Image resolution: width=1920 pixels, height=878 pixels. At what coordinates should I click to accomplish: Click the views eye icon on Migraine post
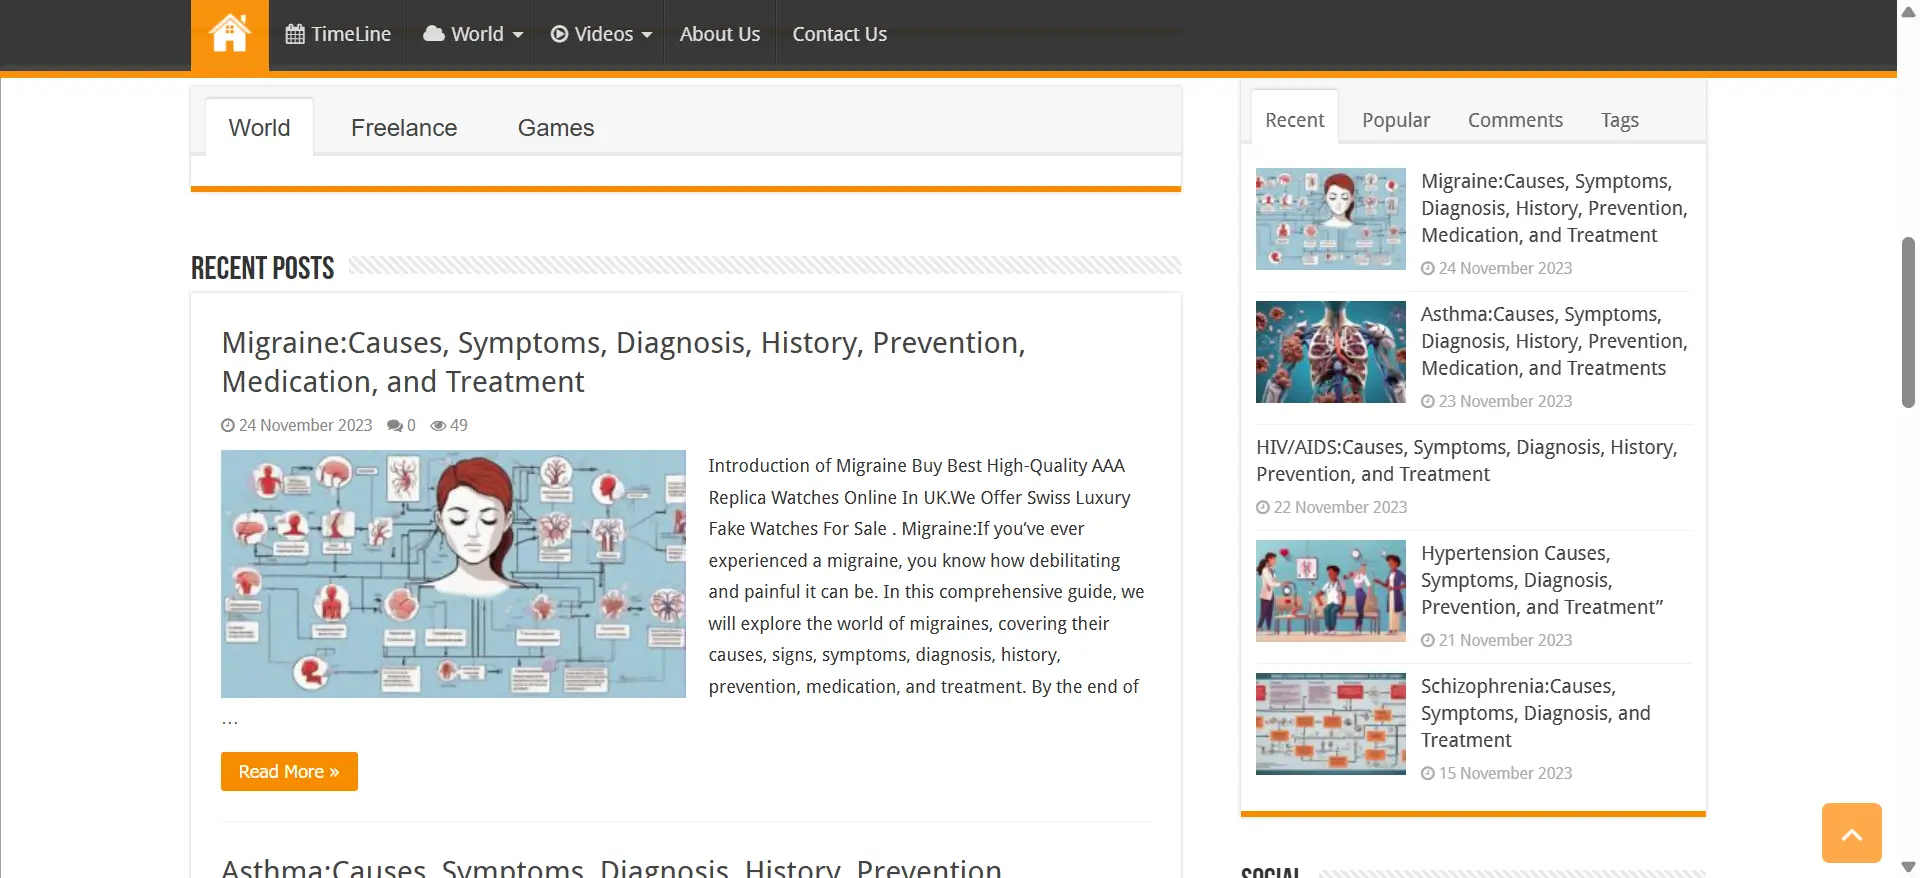tap(438, 426)
